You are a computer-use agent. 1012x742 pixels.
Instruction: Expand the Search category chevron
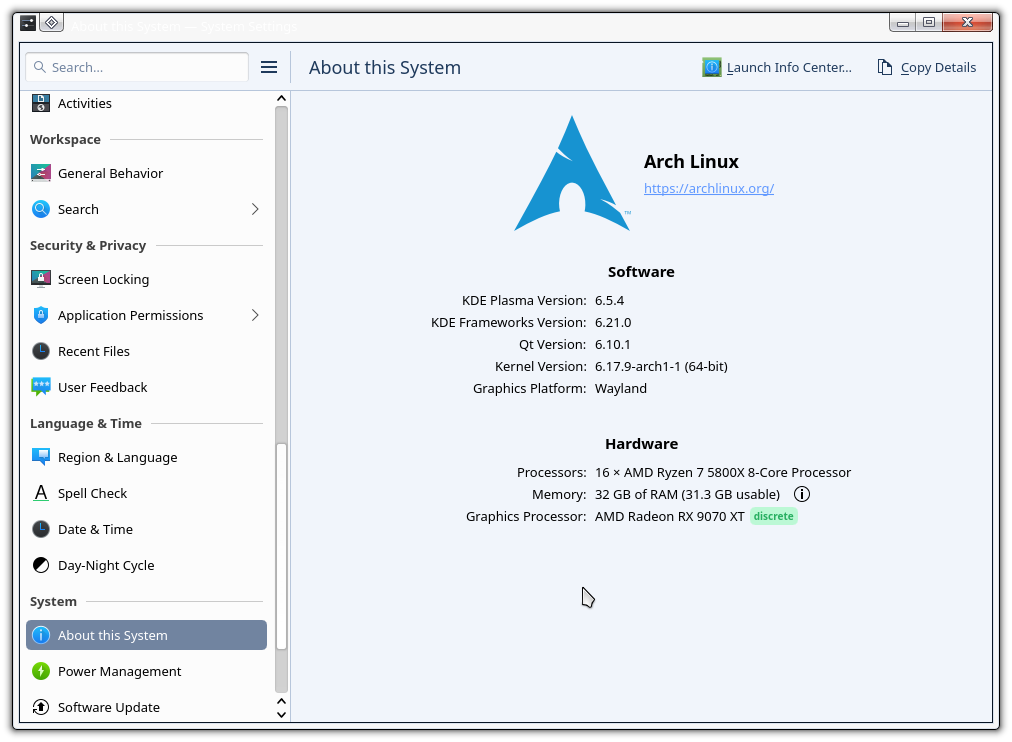255,209
